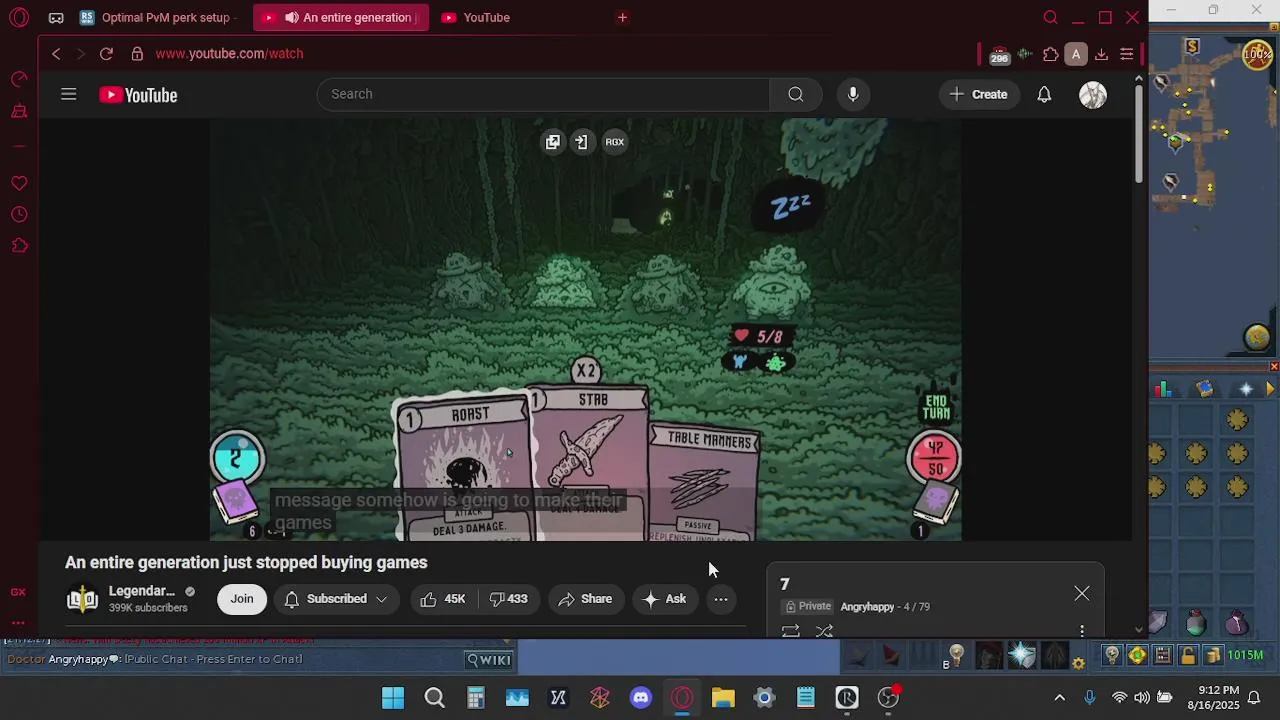Close the playlist panel with X
This screenshot has width=1280, height=720.
pyautogui.click(x=1082, y=594)
